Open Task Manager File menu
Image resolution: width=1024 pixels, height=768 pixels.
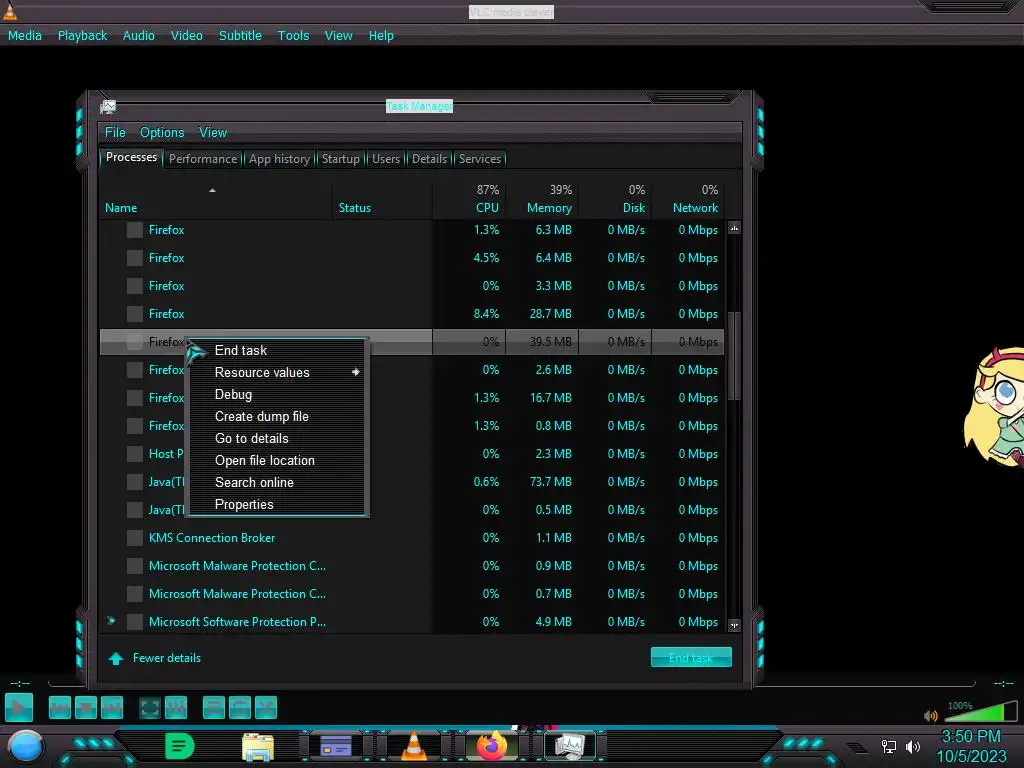tap(115, 133)
